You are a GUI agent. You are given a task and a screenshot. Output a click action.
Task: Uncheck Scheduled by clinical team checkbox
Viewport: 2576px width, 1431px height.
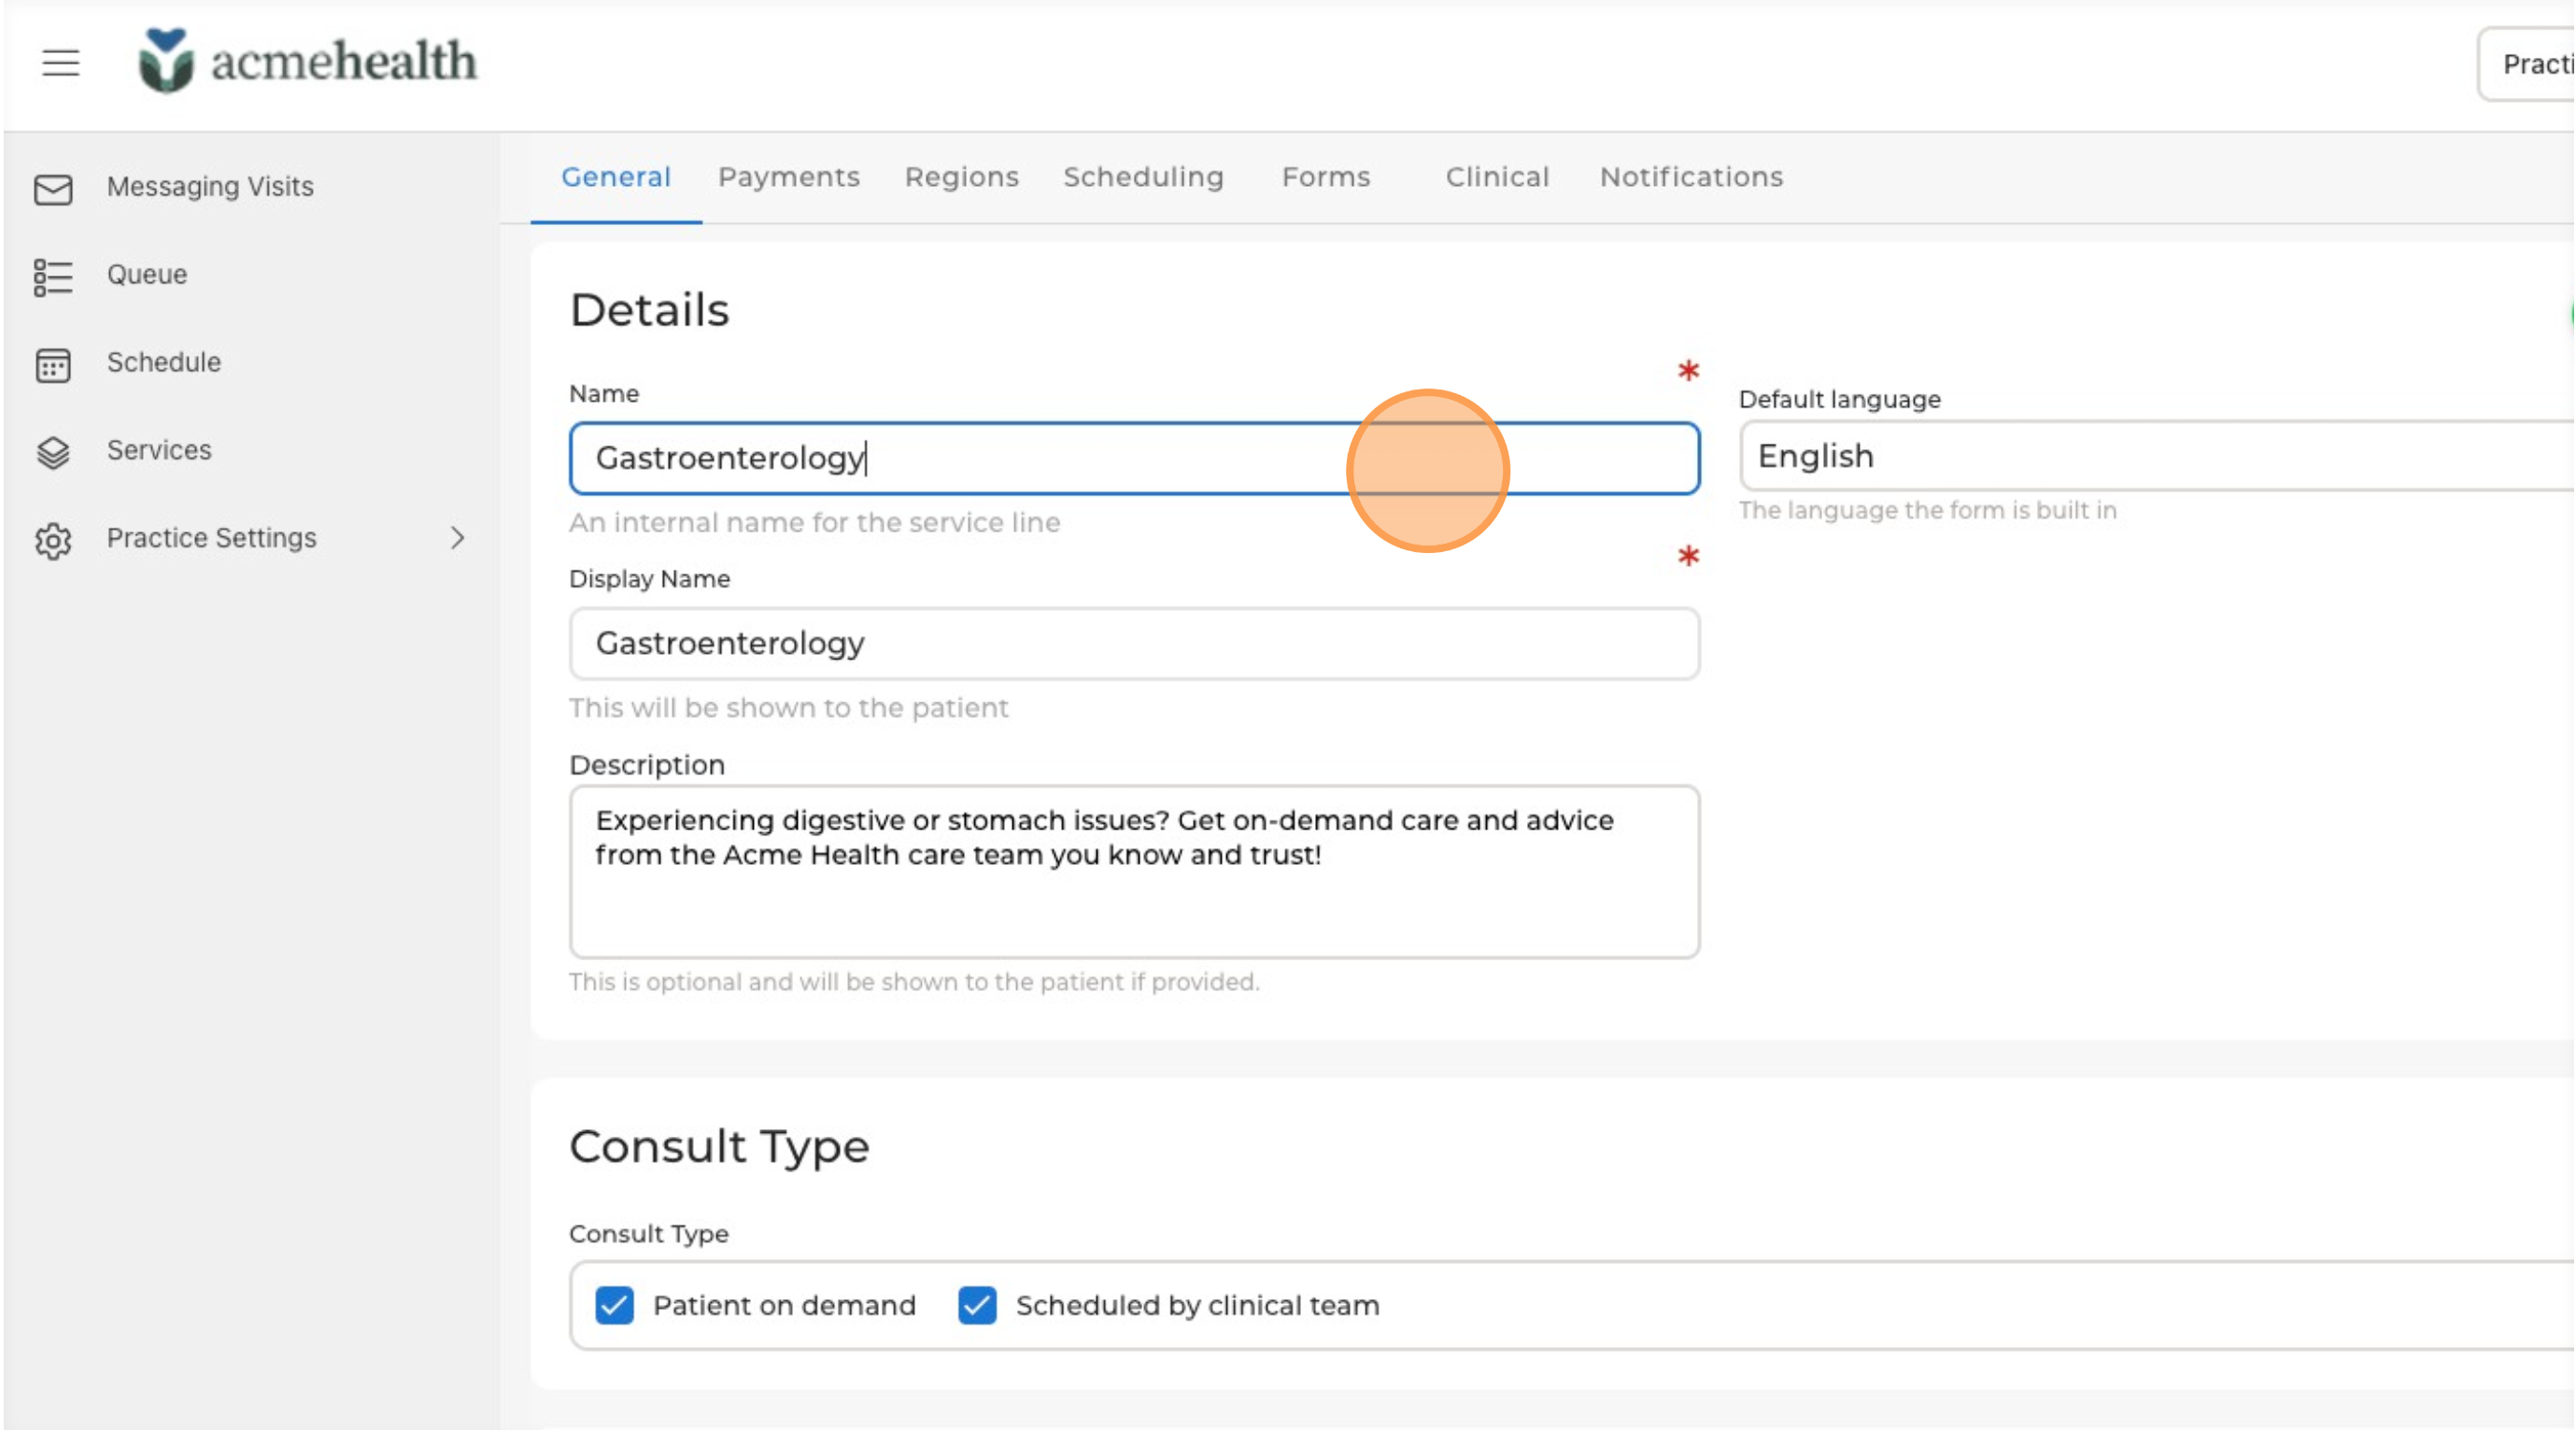click(x=977, y=1306)
